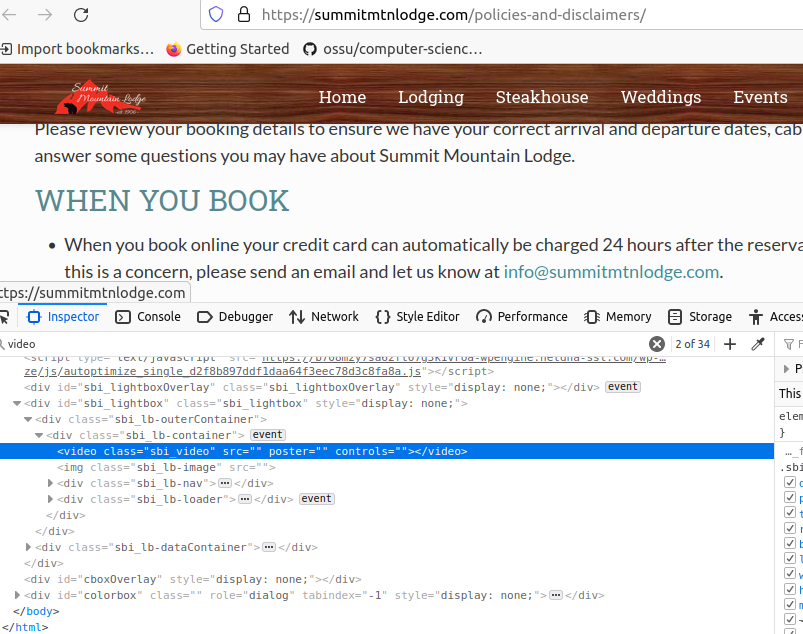Switch to the Storage tab
This screenshot has width=803, height=634.
pyautogui.click(x=700, y=317)
